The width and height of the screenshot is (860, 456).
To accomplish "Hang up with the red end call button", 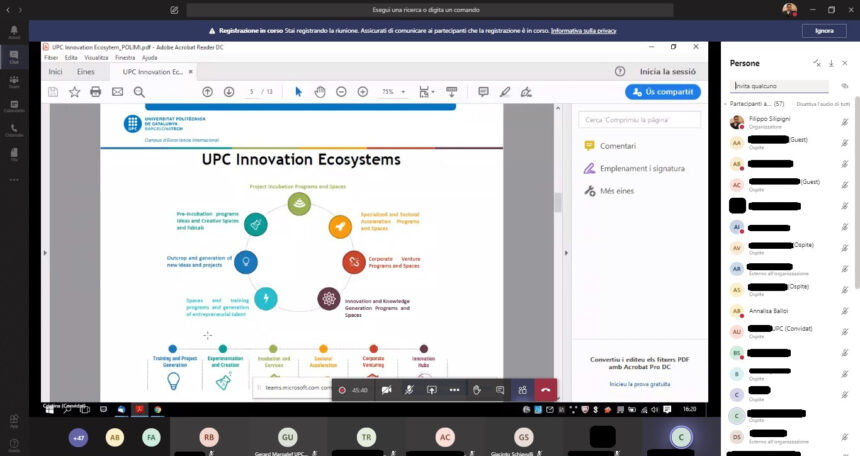I will click(545, 390).
